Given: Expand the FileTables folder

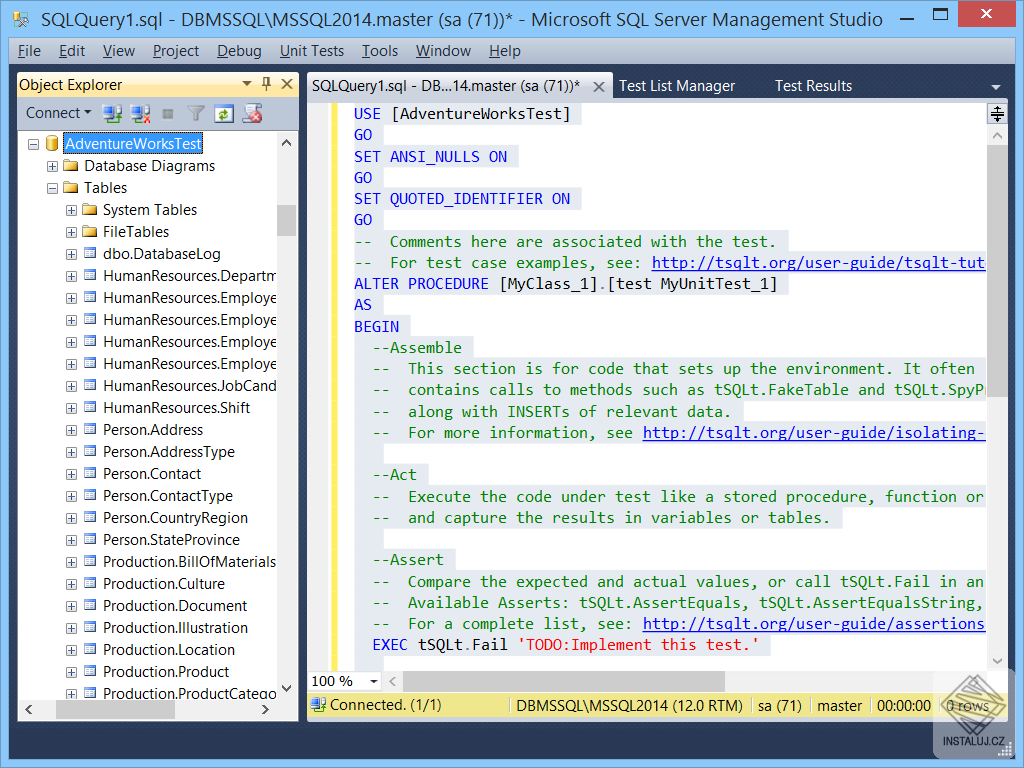Looking at the screenshot, I should coord(71,232).
